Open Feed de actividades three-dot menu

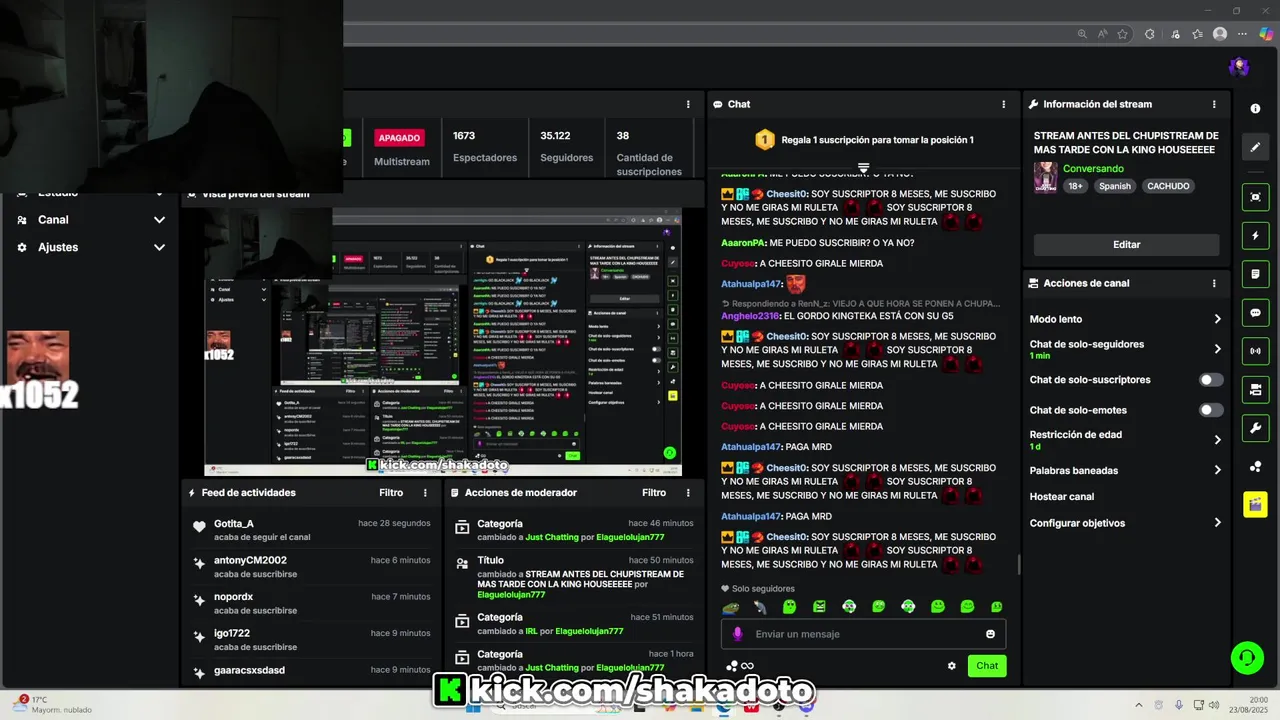425,493
